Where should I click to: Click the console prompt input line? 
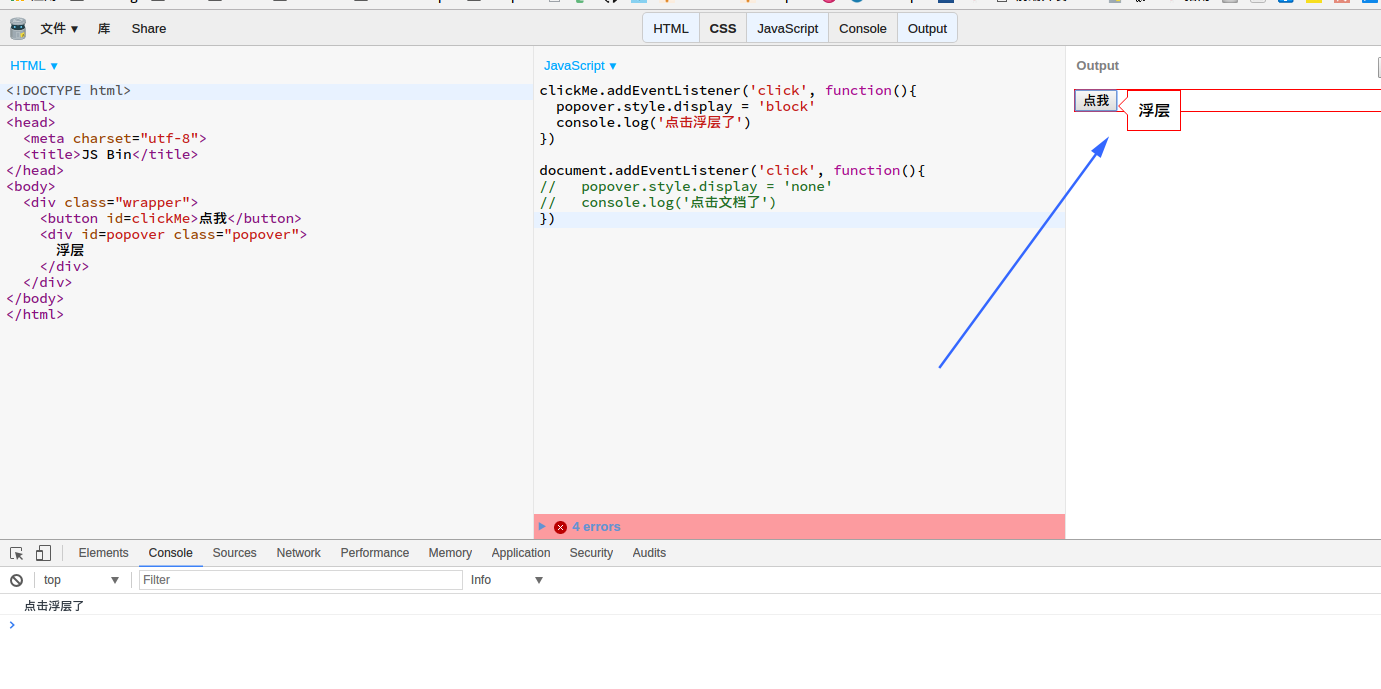click(690, 625)
